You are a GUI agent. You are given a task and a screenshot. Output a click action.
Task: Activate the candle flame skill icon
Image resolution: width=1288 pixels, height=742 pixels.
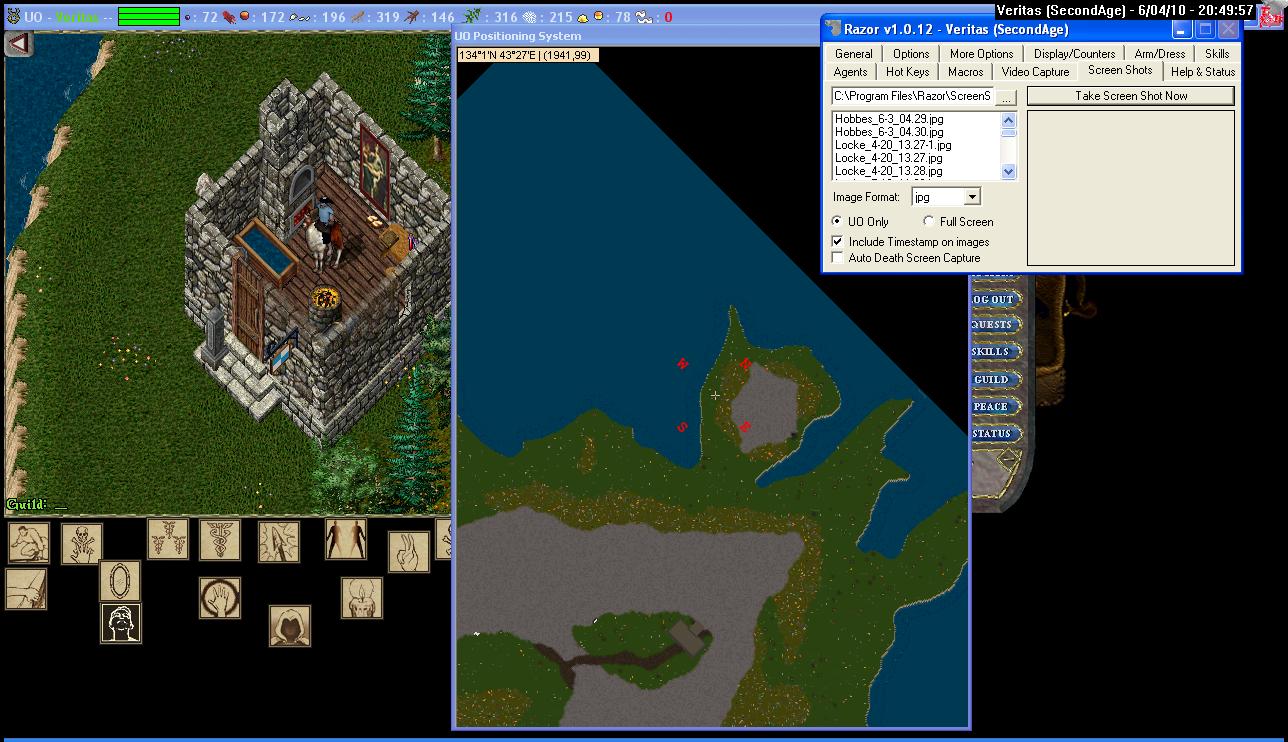(361, 598)
